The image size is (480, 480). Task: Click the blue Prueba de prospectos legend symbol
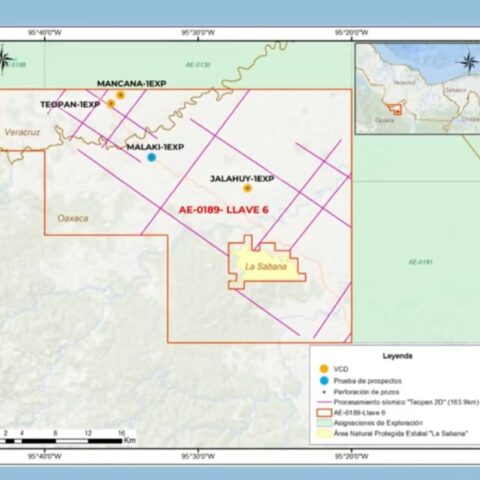[324, 381]
